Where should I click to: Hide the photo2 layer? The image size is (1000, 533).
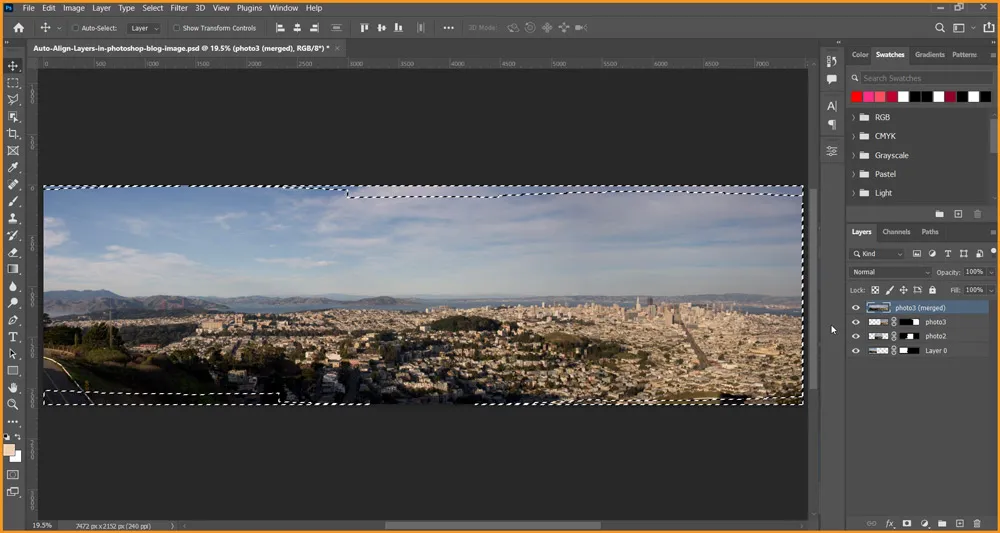pos(855,337)
